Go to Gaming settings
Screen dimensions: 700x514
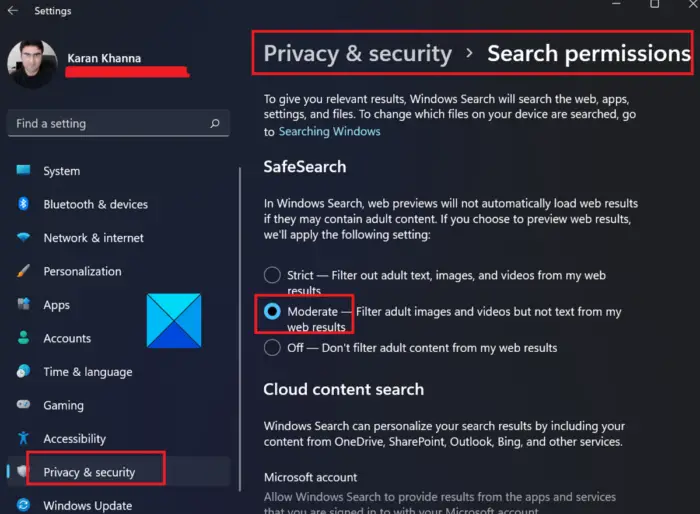coord(118,405)
